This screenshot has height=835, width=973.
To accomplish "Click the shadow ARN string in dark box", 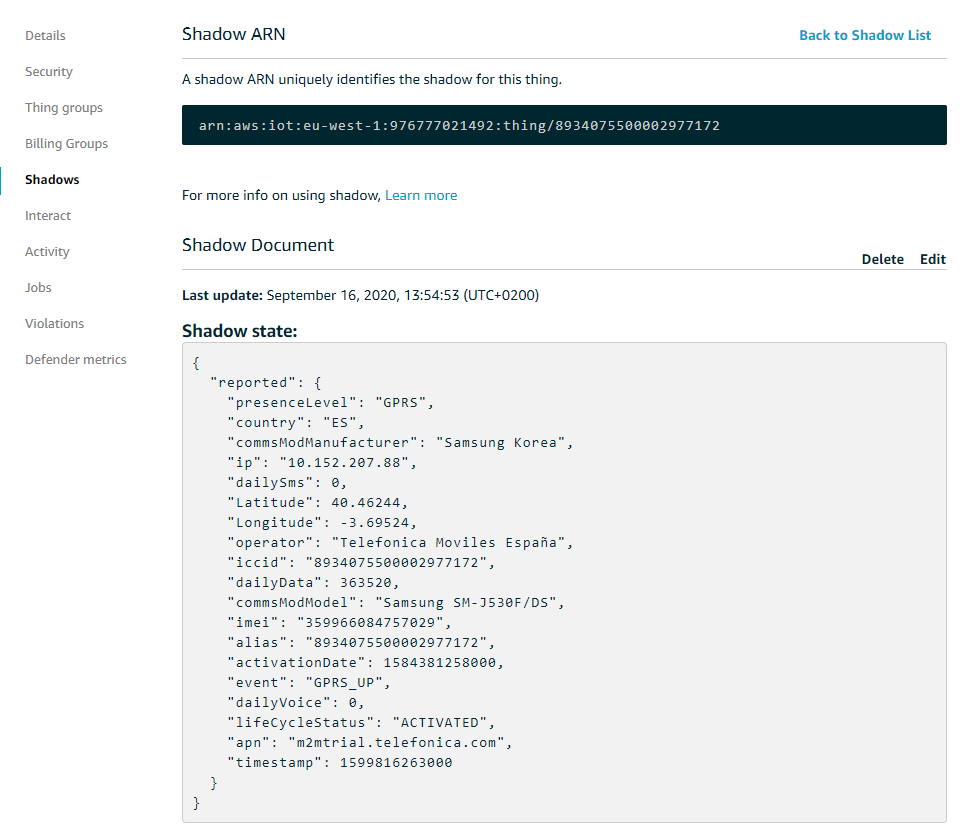I will (x=459, y=126).
